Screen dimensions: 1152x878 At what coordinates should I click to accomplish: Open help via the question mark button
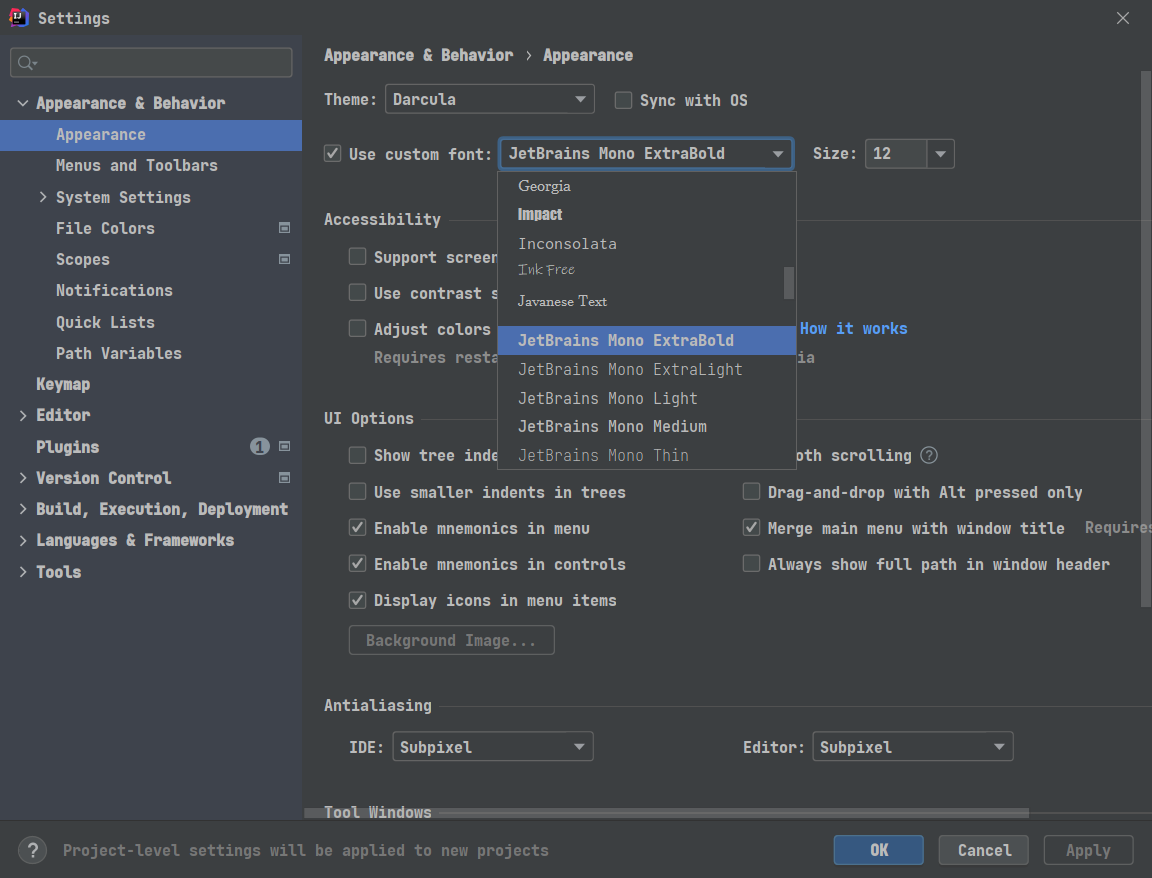click(32, 850)
